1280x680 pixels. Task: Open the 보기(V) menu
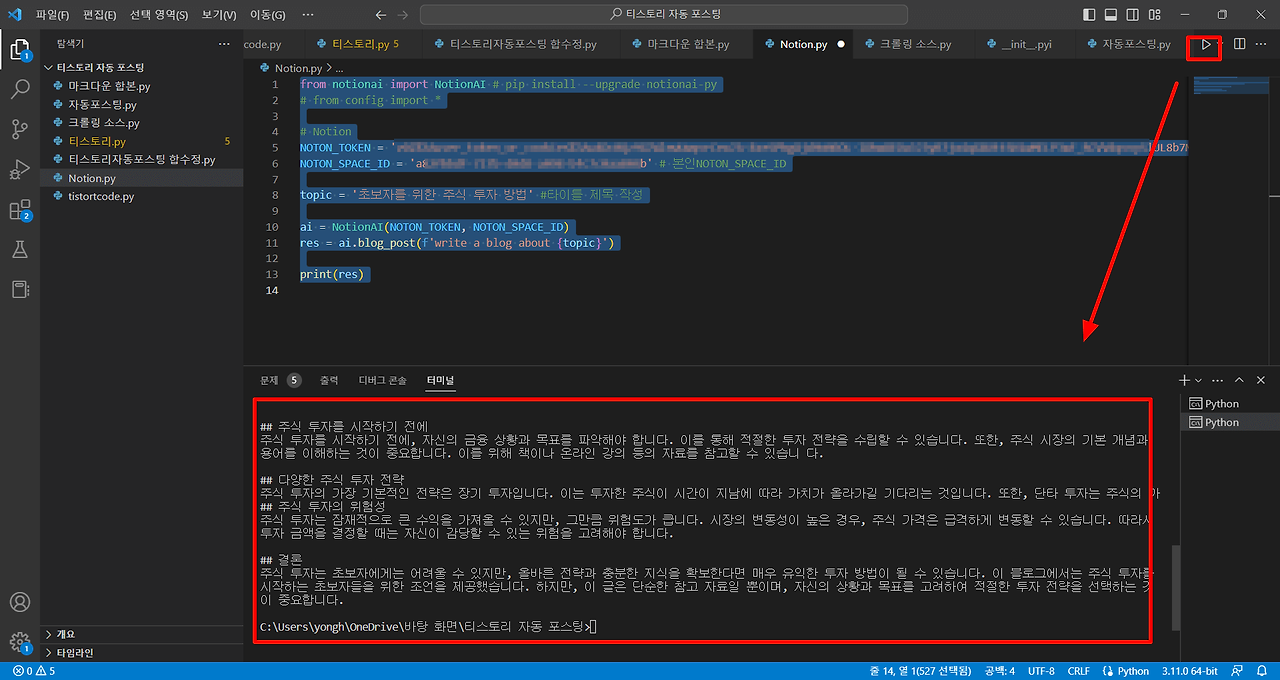pyautogui.click(x=218, y=15)
